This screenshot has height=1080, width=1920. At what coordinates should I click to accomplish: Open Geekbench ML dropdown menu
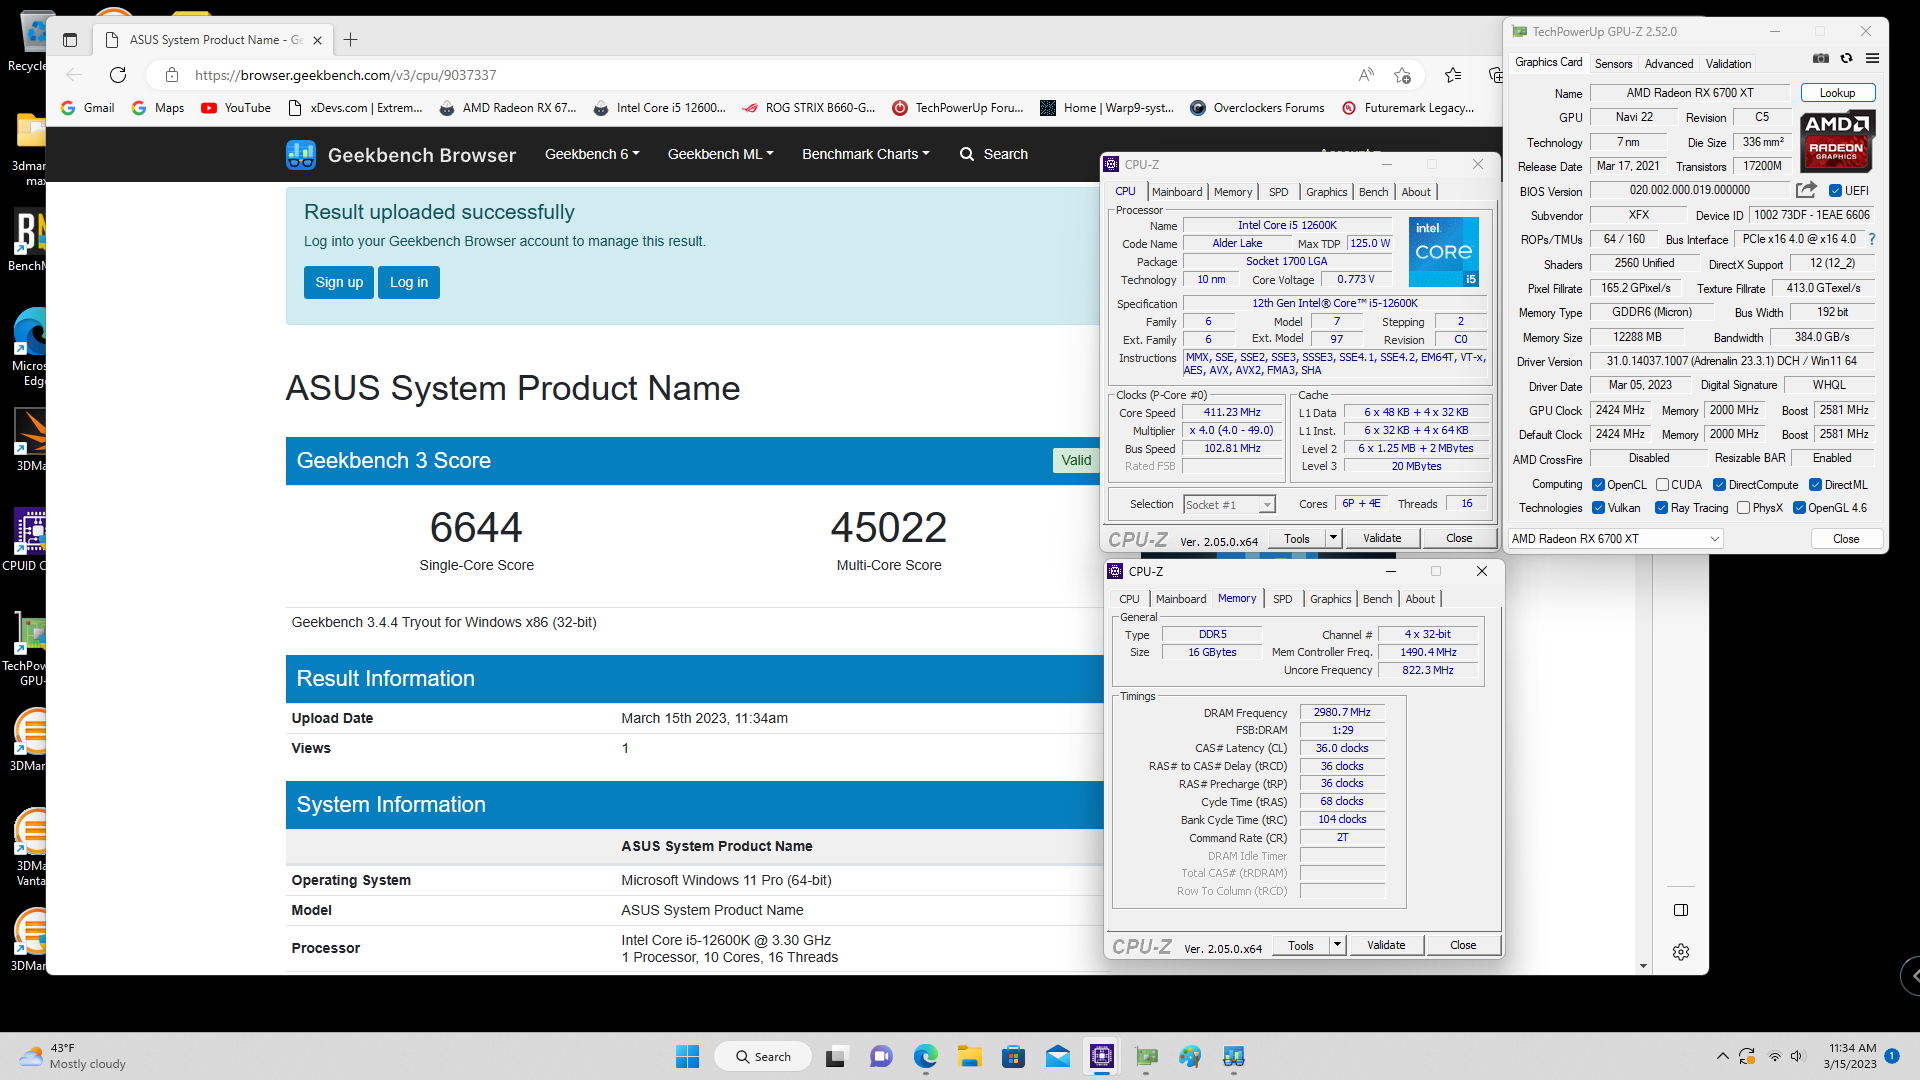pos(720,154)
